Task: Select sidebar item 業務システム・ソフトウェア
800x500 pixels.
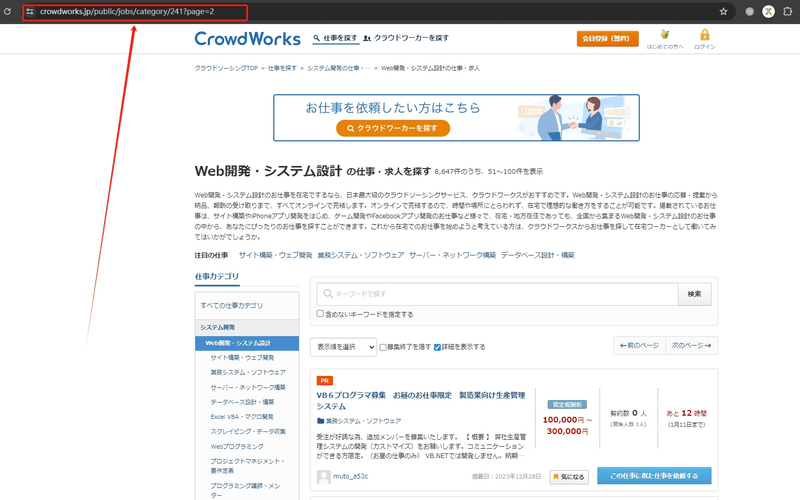Action: tap(248, 372)
